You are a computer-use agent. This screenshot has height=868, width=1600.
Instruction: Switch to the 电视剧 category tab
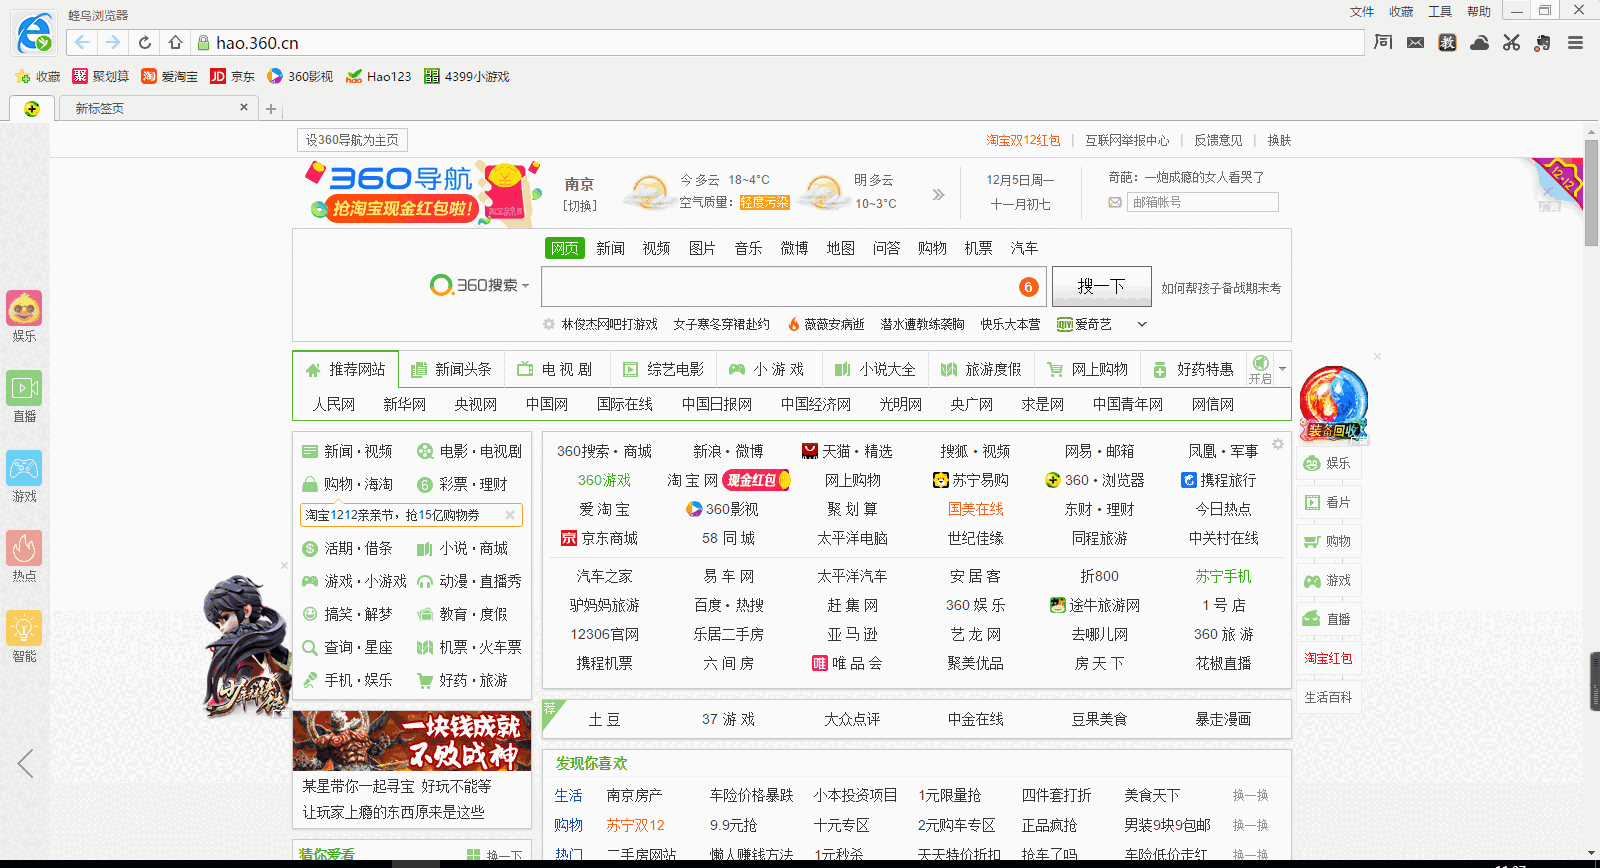(x=555, y=369)
